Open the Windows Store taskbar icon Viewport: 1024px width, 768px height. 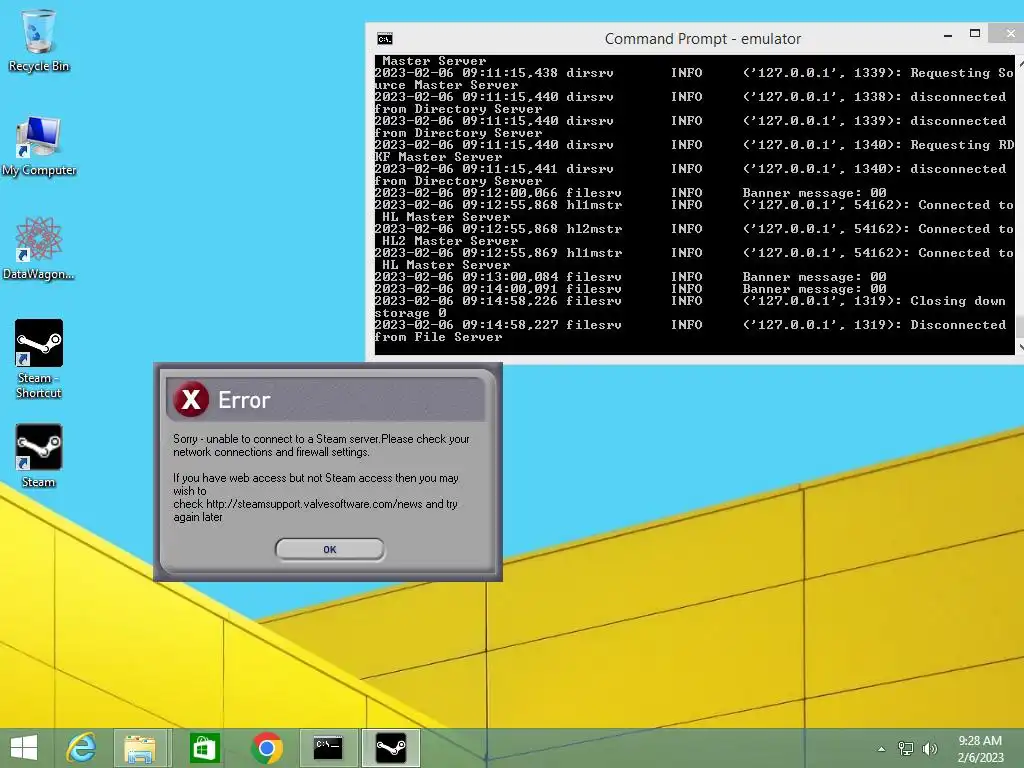tap(204, 748)
